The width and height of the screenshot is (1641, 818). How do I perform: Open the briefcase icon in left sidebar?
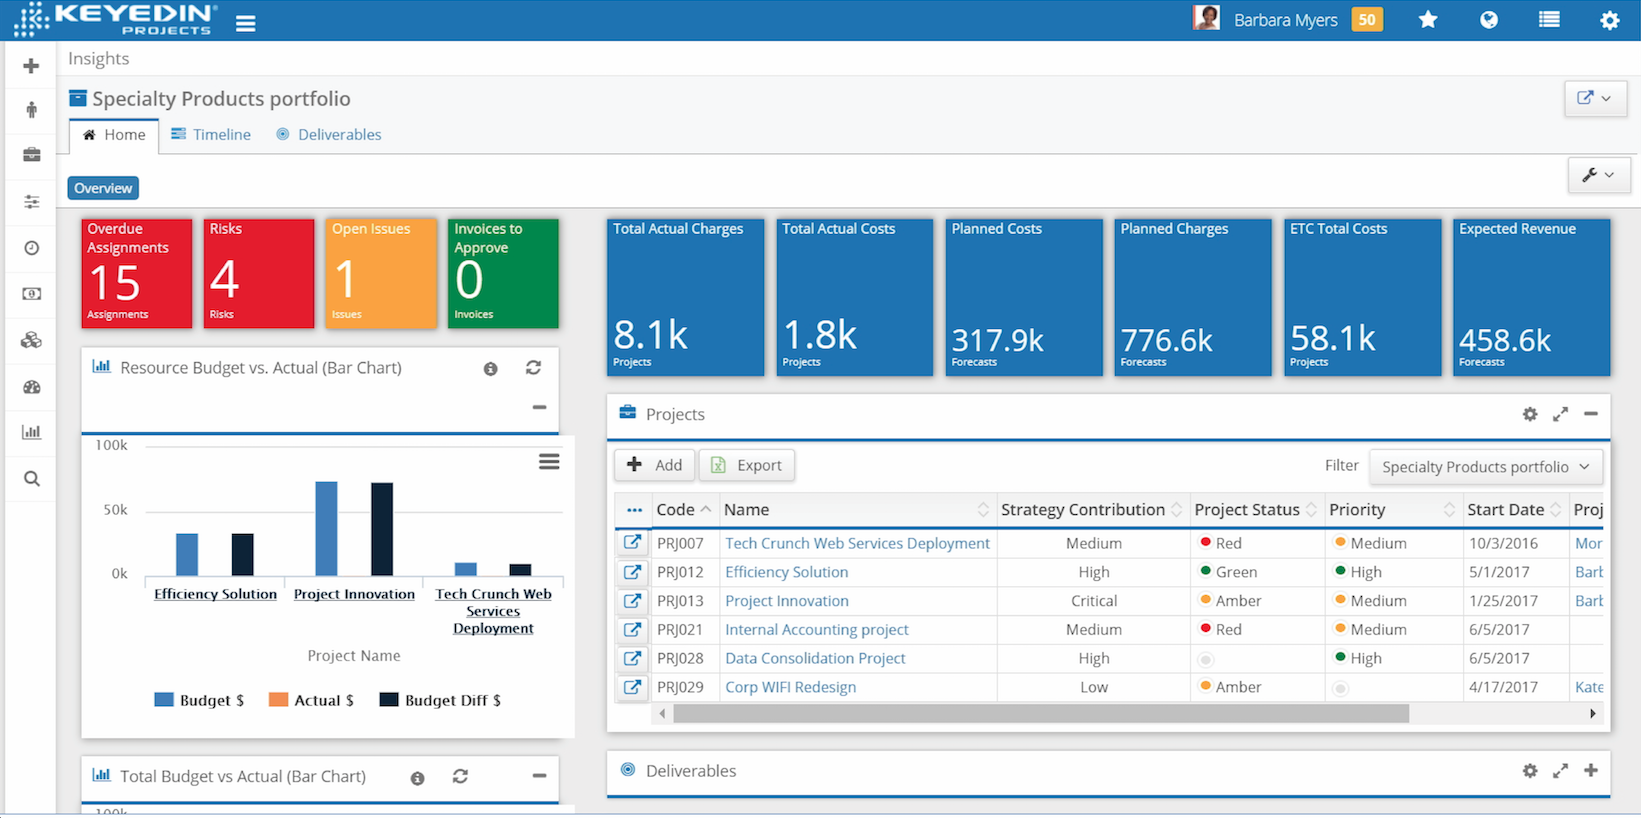(32, 155)
